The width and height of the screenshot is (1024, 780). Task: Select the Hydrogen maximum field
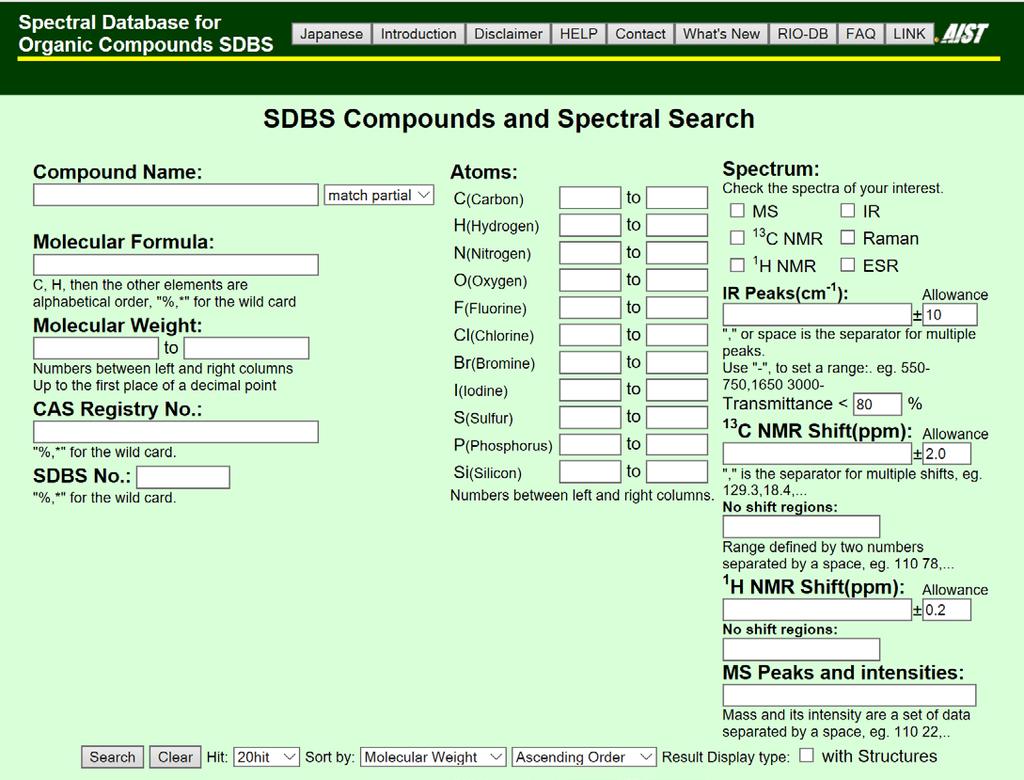pos(677,225)
